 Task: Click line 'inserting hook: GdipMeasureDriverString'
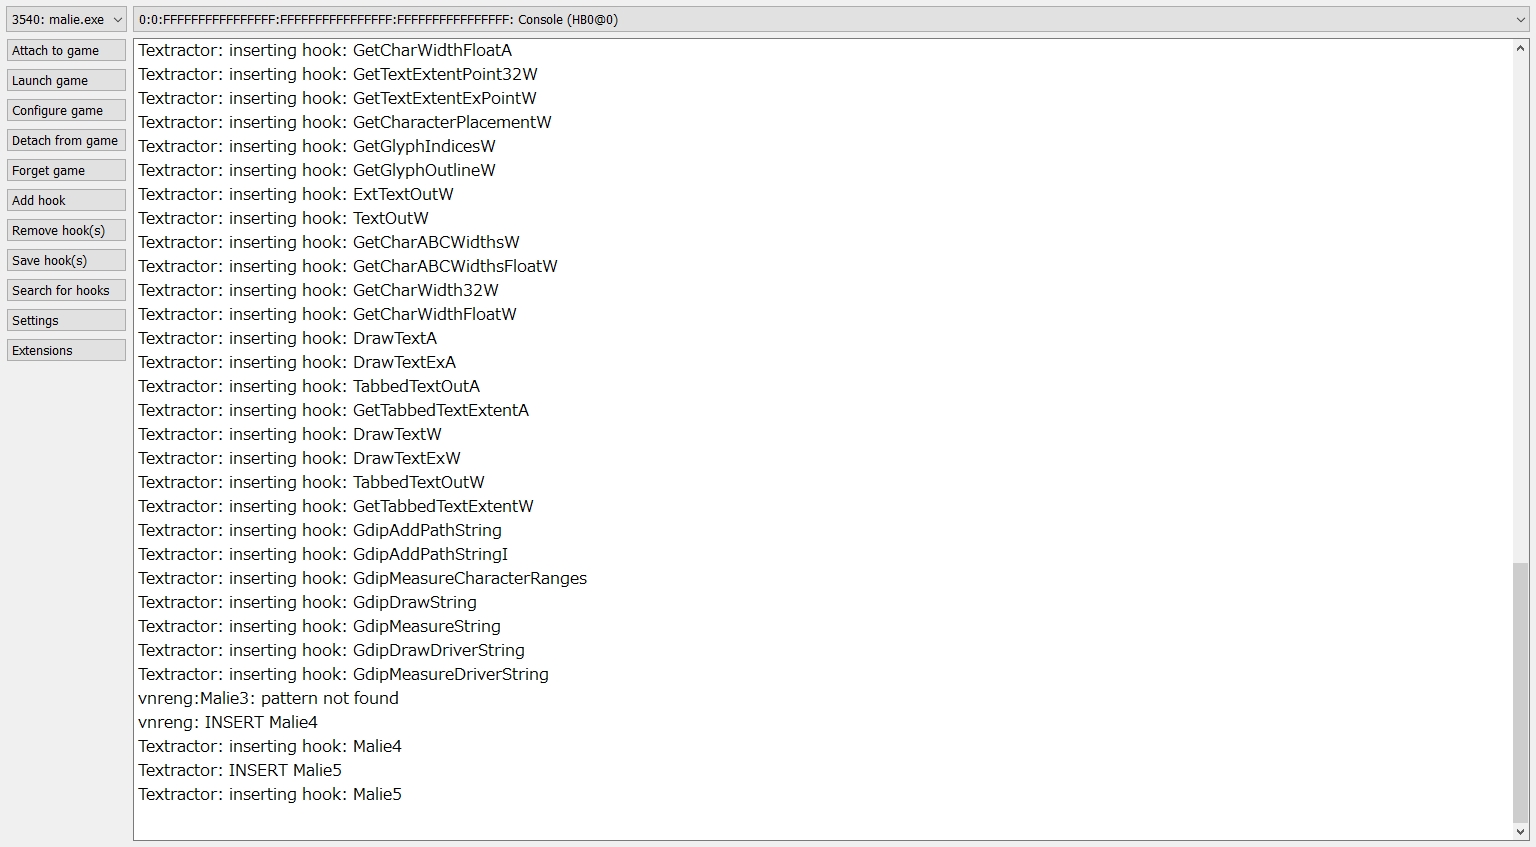point(343,674)
